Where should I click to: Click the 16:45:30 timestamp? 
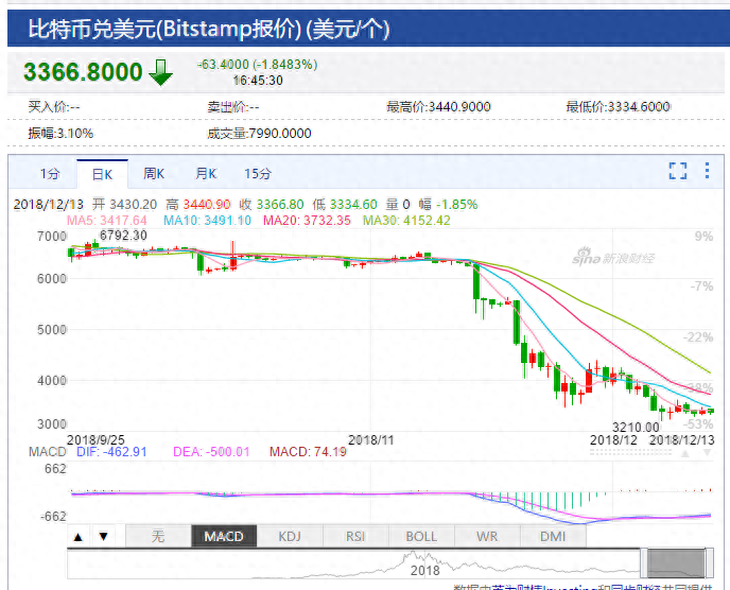pyautogui.click(x=258, y=81)
